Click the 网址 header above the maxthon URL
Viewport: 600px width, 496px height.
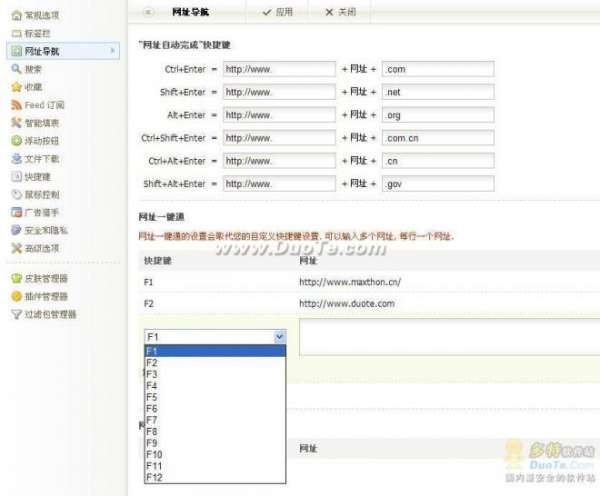click(x=308, y=261)
